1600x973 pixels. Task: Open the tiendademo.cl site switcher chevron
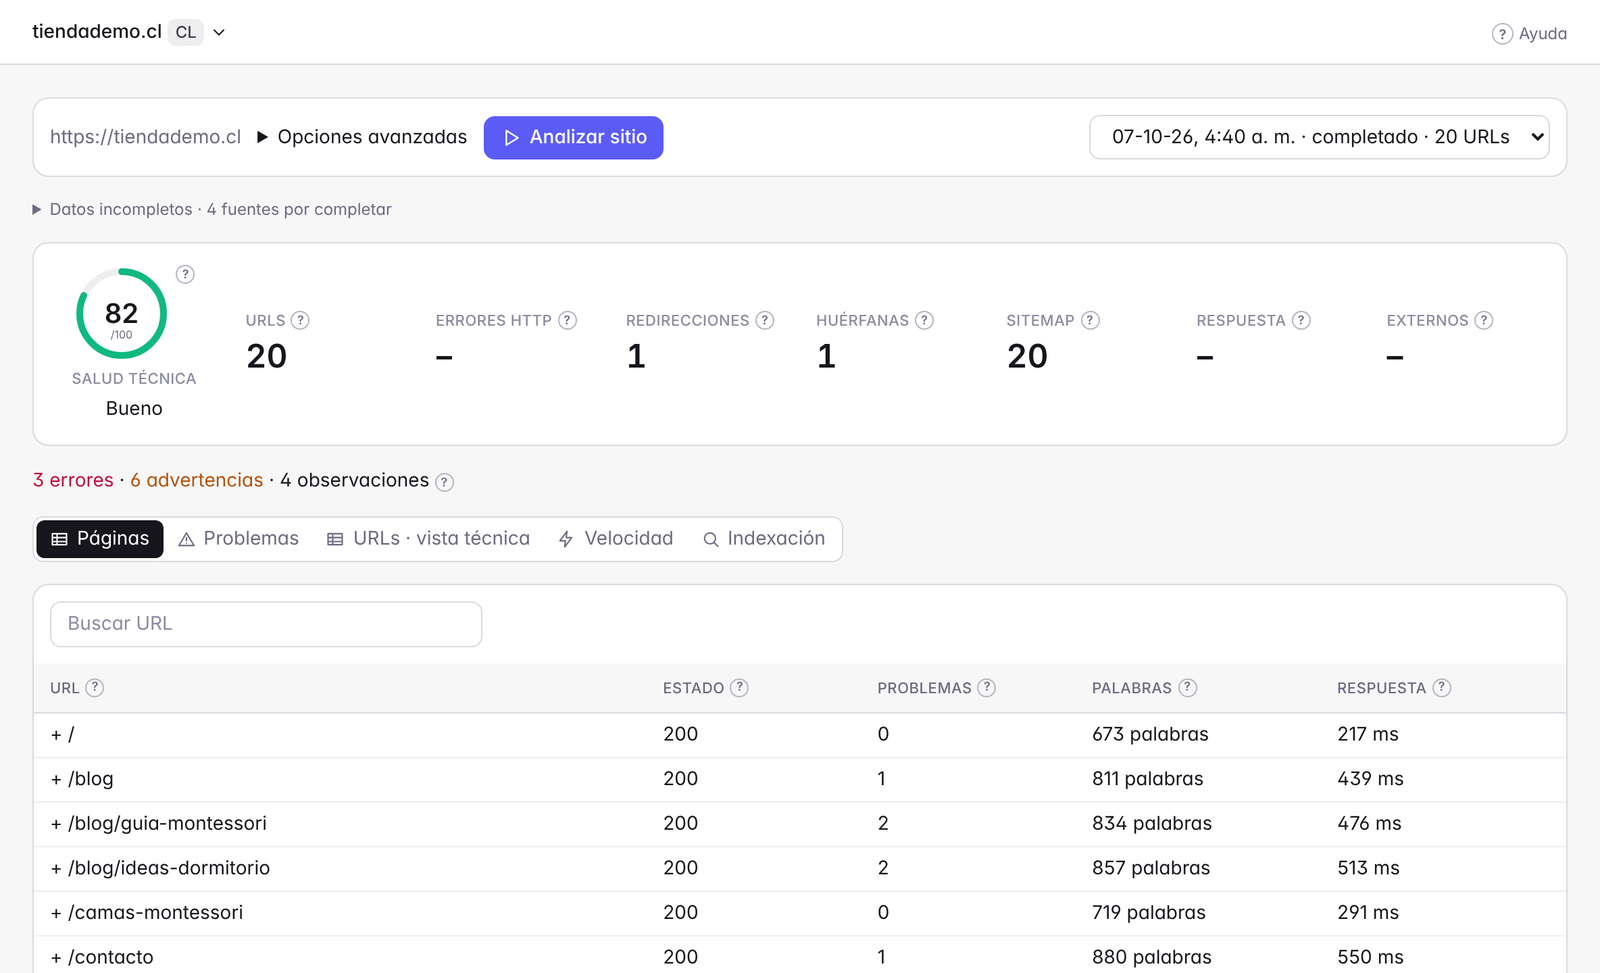point(219,32)
